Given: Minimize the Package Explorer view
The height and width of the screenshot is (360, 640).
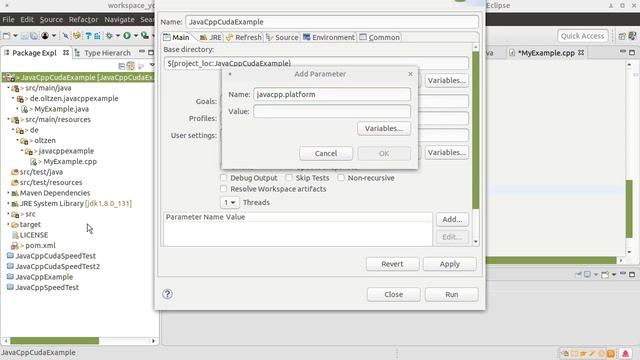Looking at the screenshot, I should (142, 52).
